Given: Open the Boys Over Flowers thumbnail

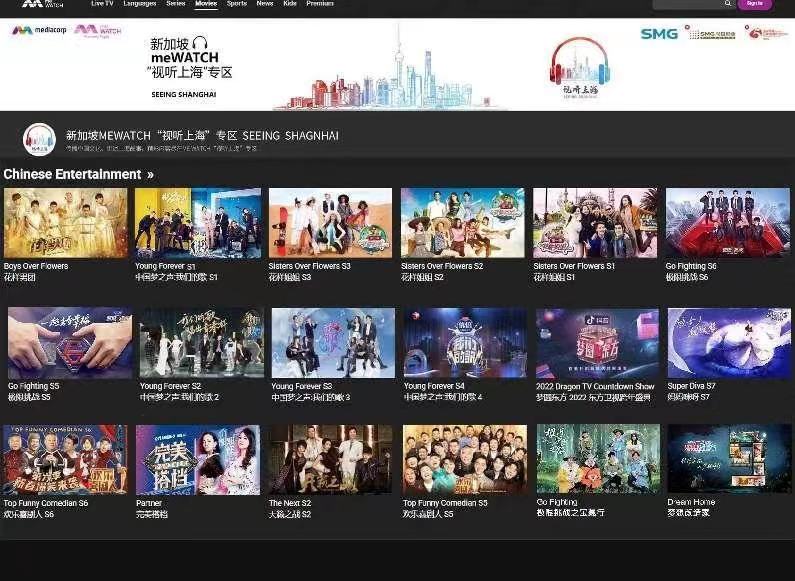Looking at the screenshot, I should coord(66,223).
